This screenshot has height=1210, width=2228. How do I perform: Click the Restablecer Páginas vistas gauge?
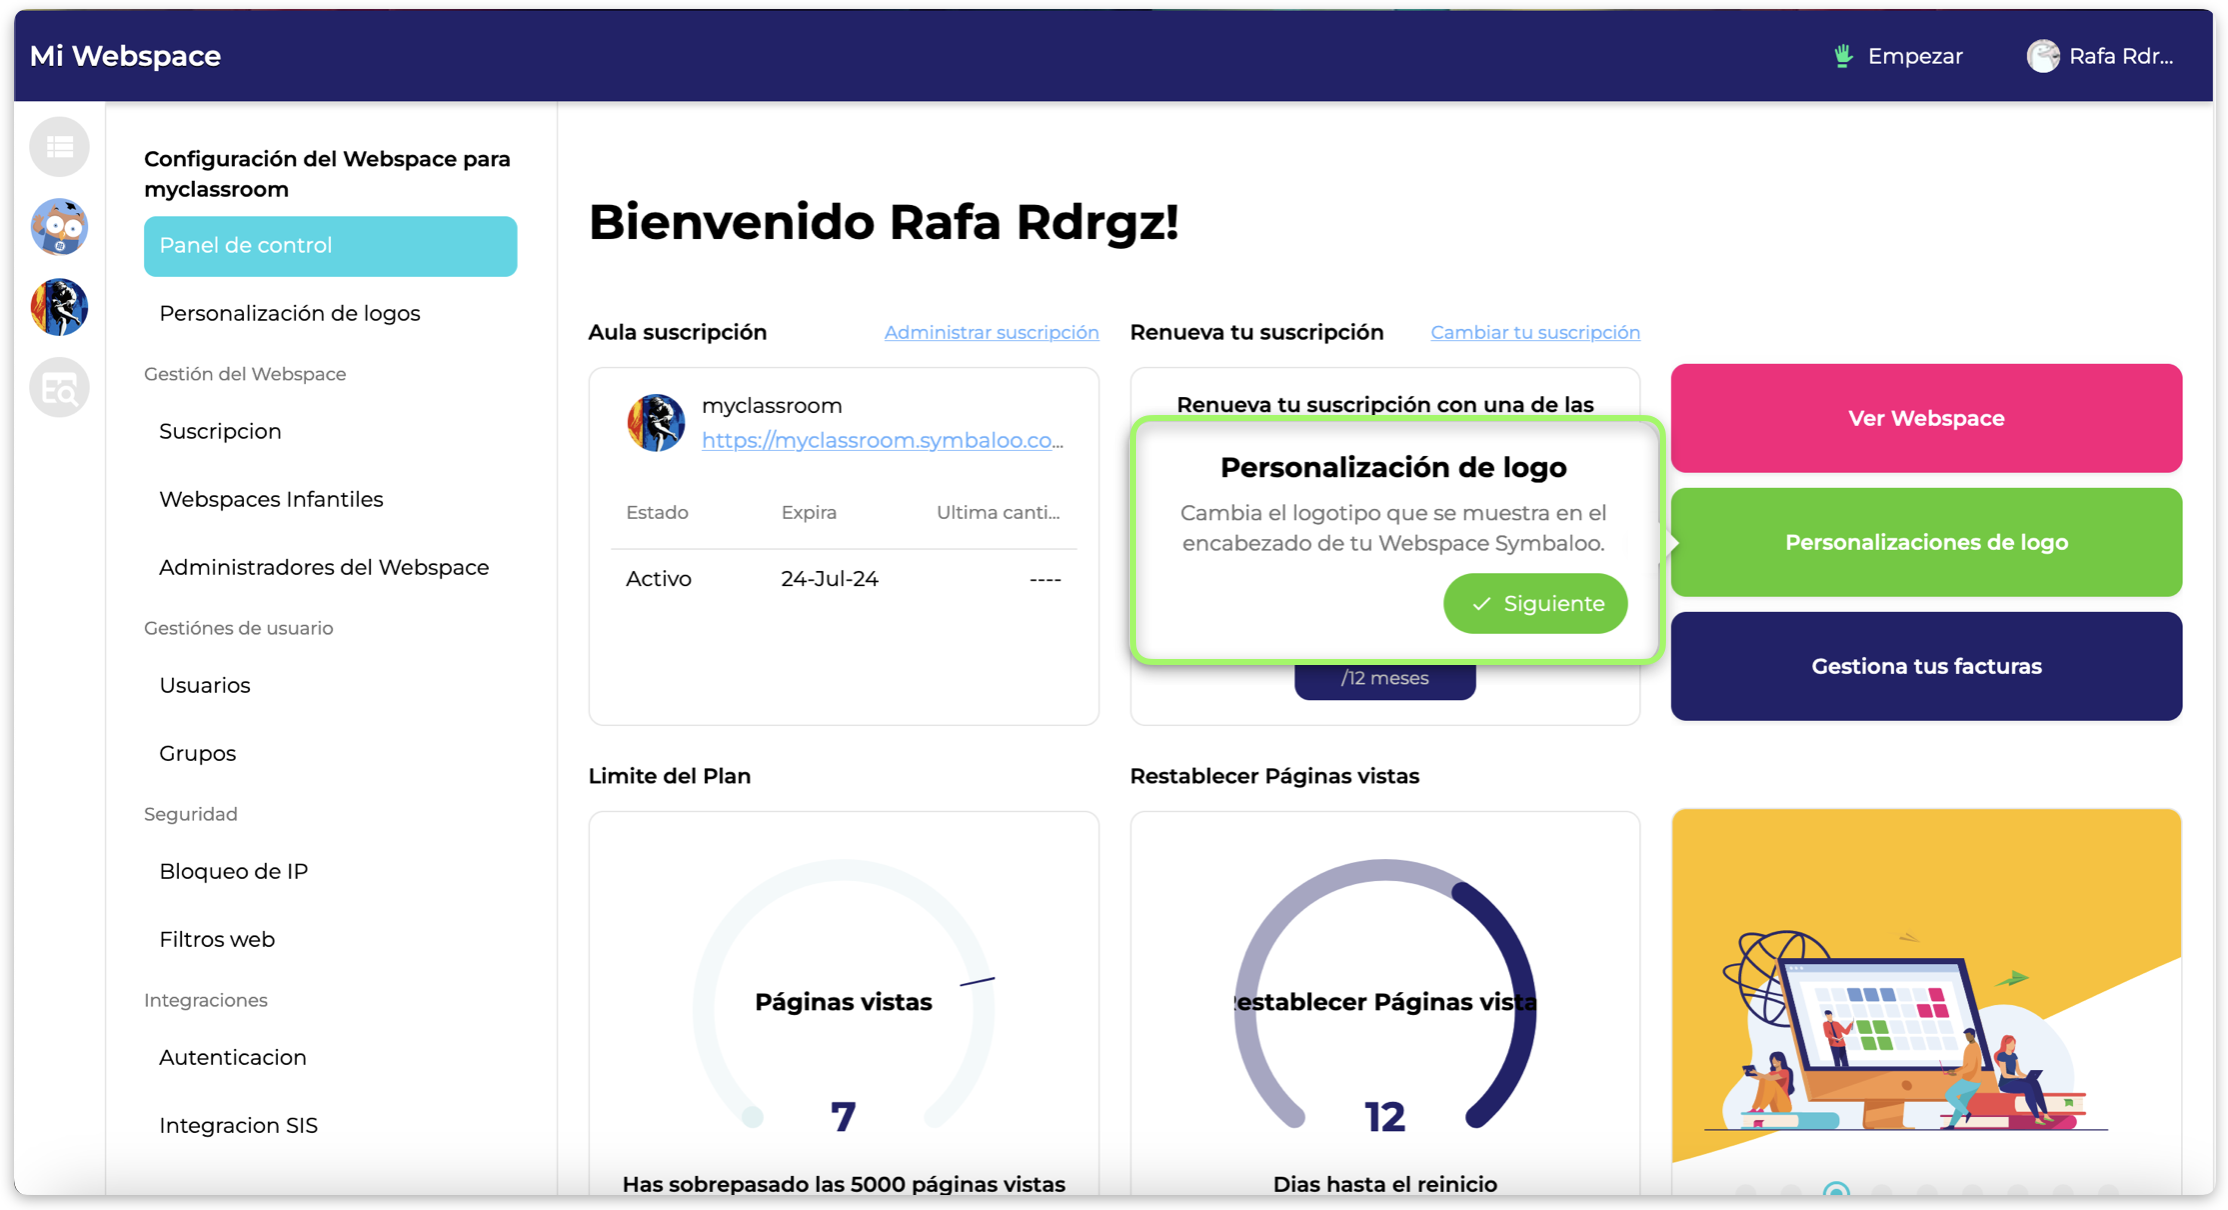[x=1384, y=996]
